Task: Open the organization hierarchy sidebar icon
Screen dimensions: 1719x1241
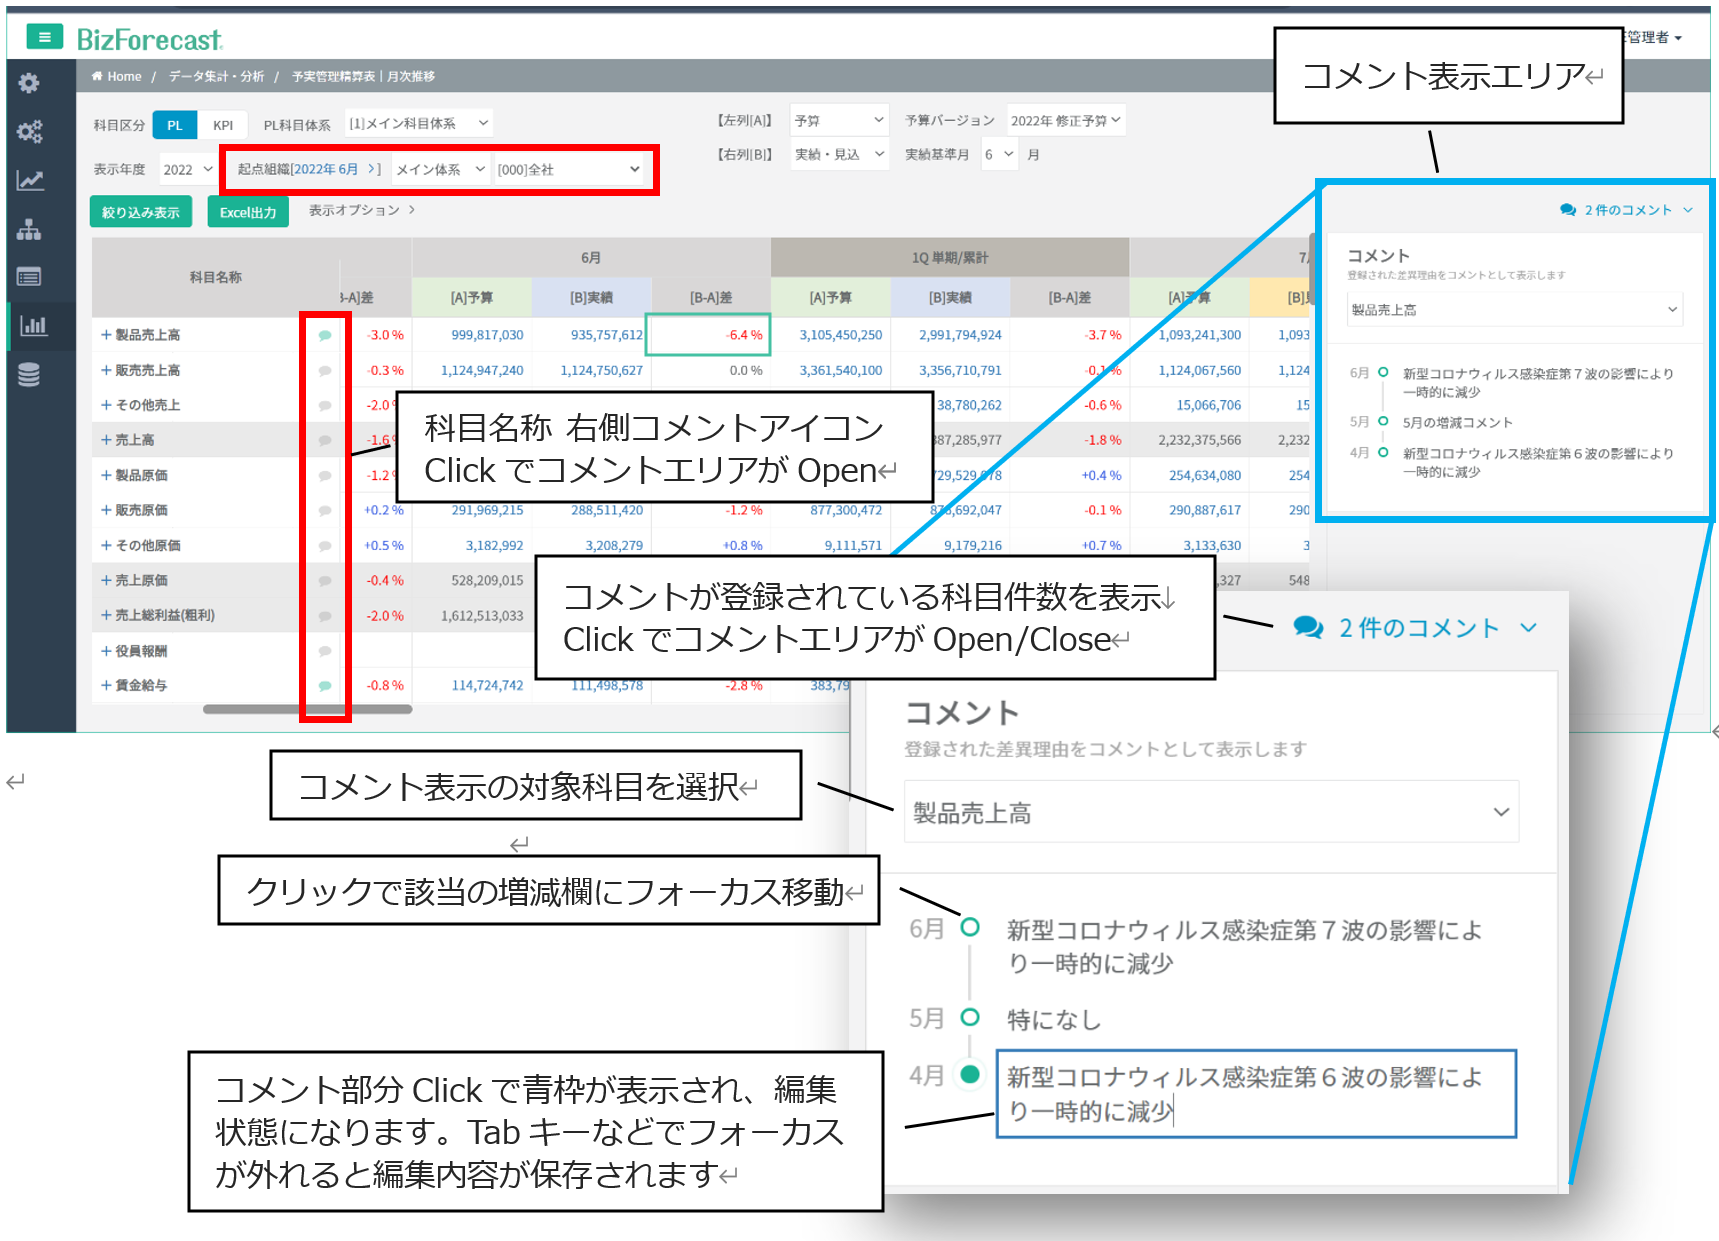Action: [29, 230]
